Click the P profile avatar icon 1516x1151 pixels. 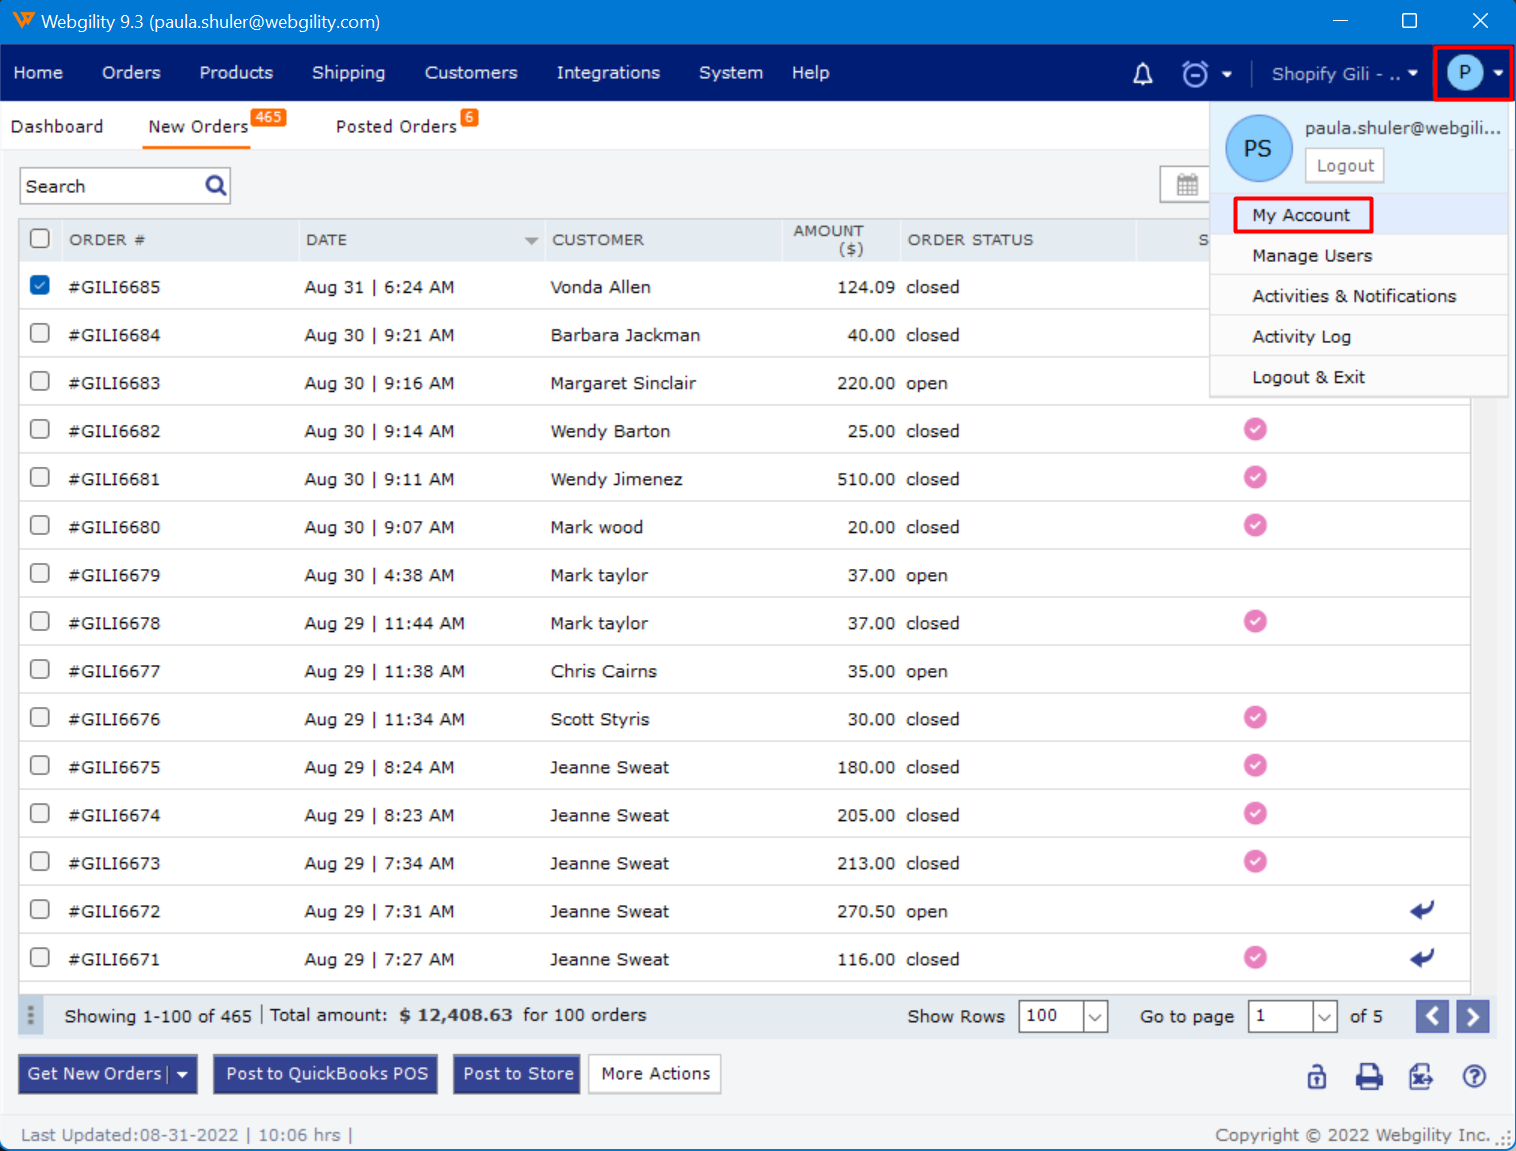point(1465,72)
